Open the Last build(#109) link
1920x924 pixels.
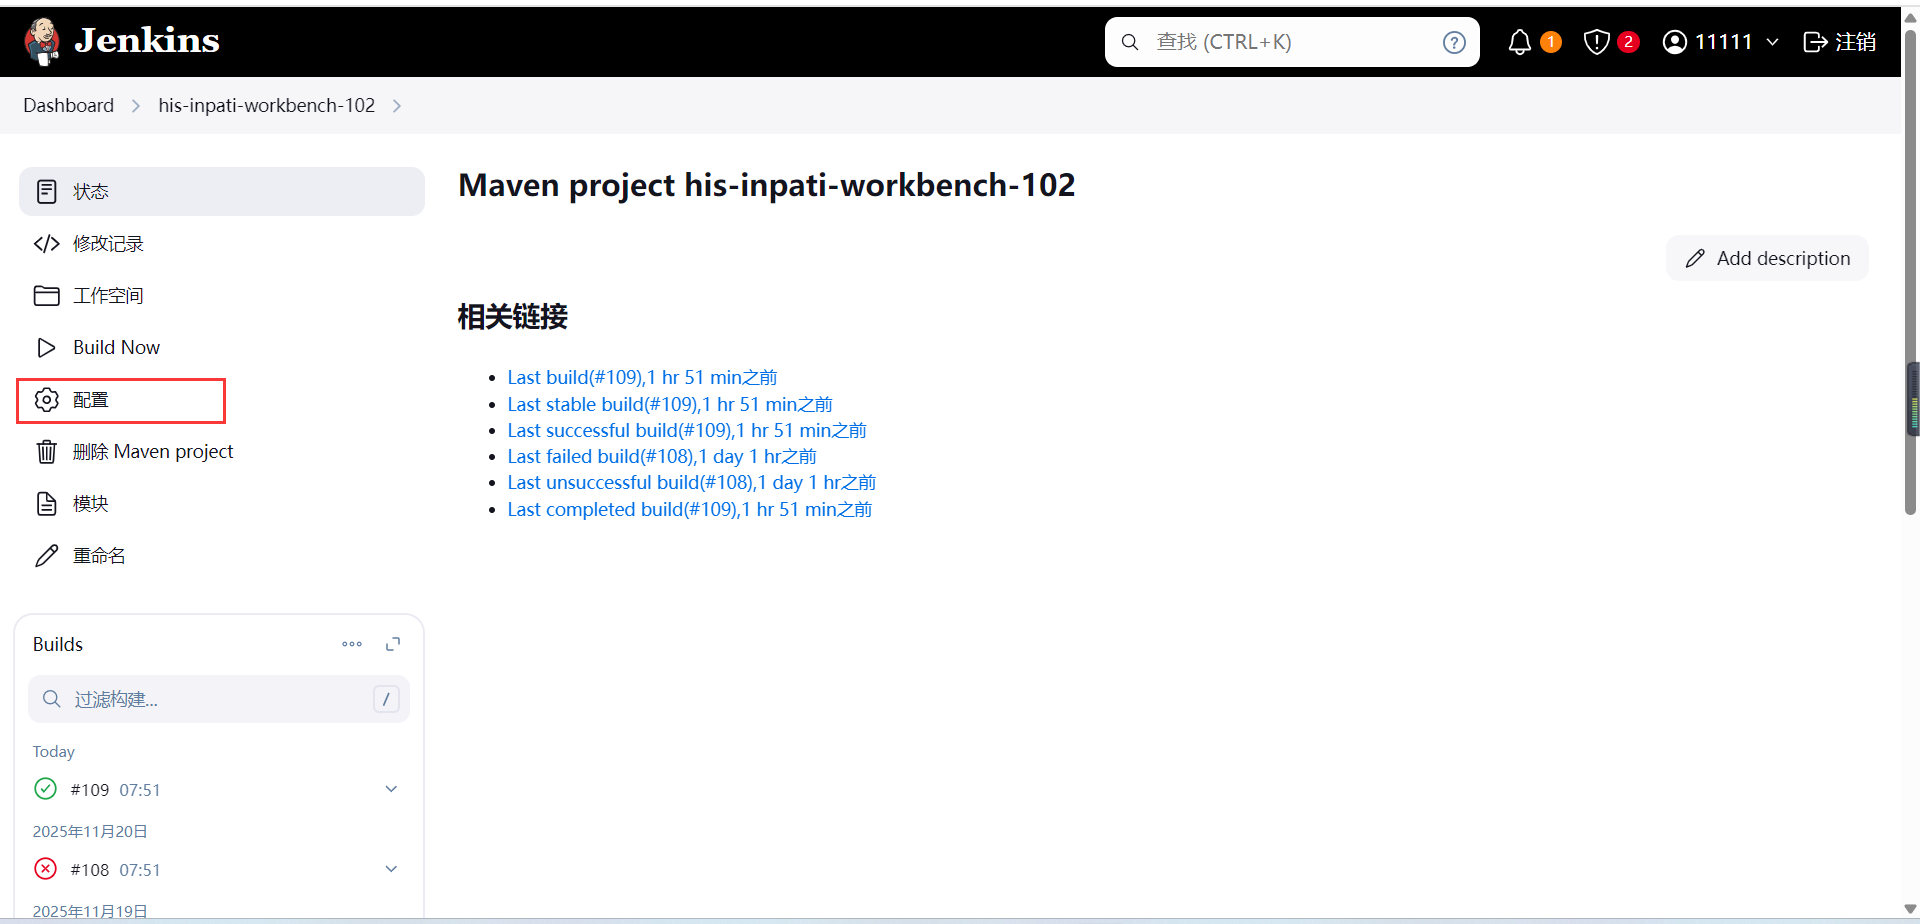(642, 377)
